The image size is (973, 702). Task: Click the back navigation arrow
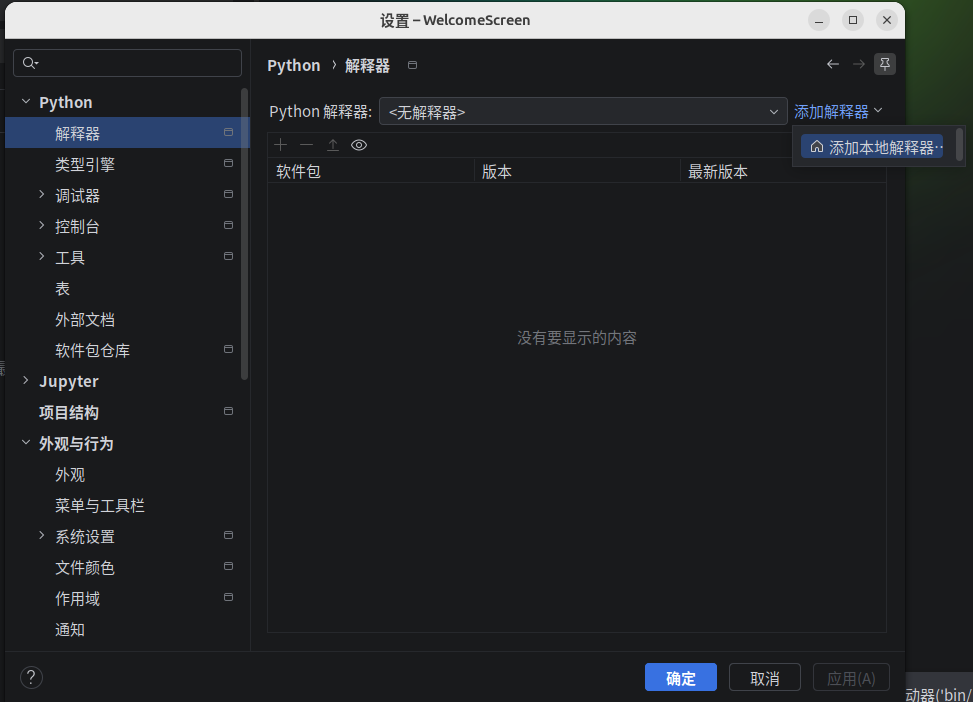833,64
